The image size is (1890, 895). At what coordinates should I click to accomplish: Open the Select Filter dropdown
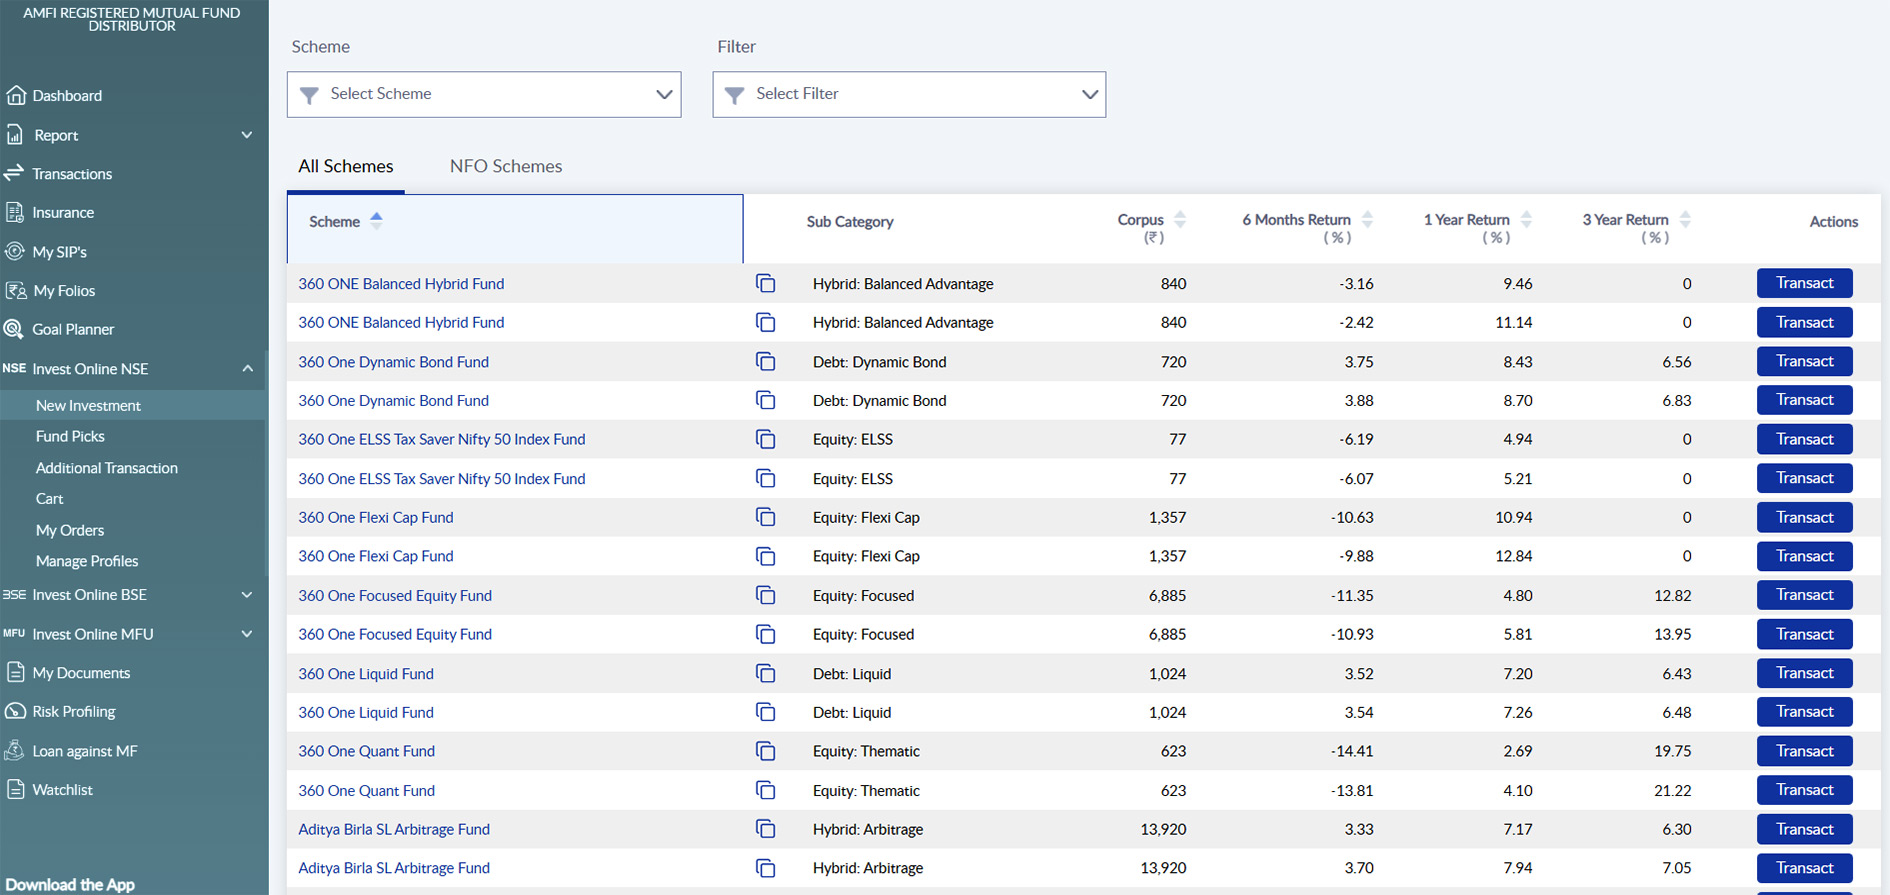point(909,94)
